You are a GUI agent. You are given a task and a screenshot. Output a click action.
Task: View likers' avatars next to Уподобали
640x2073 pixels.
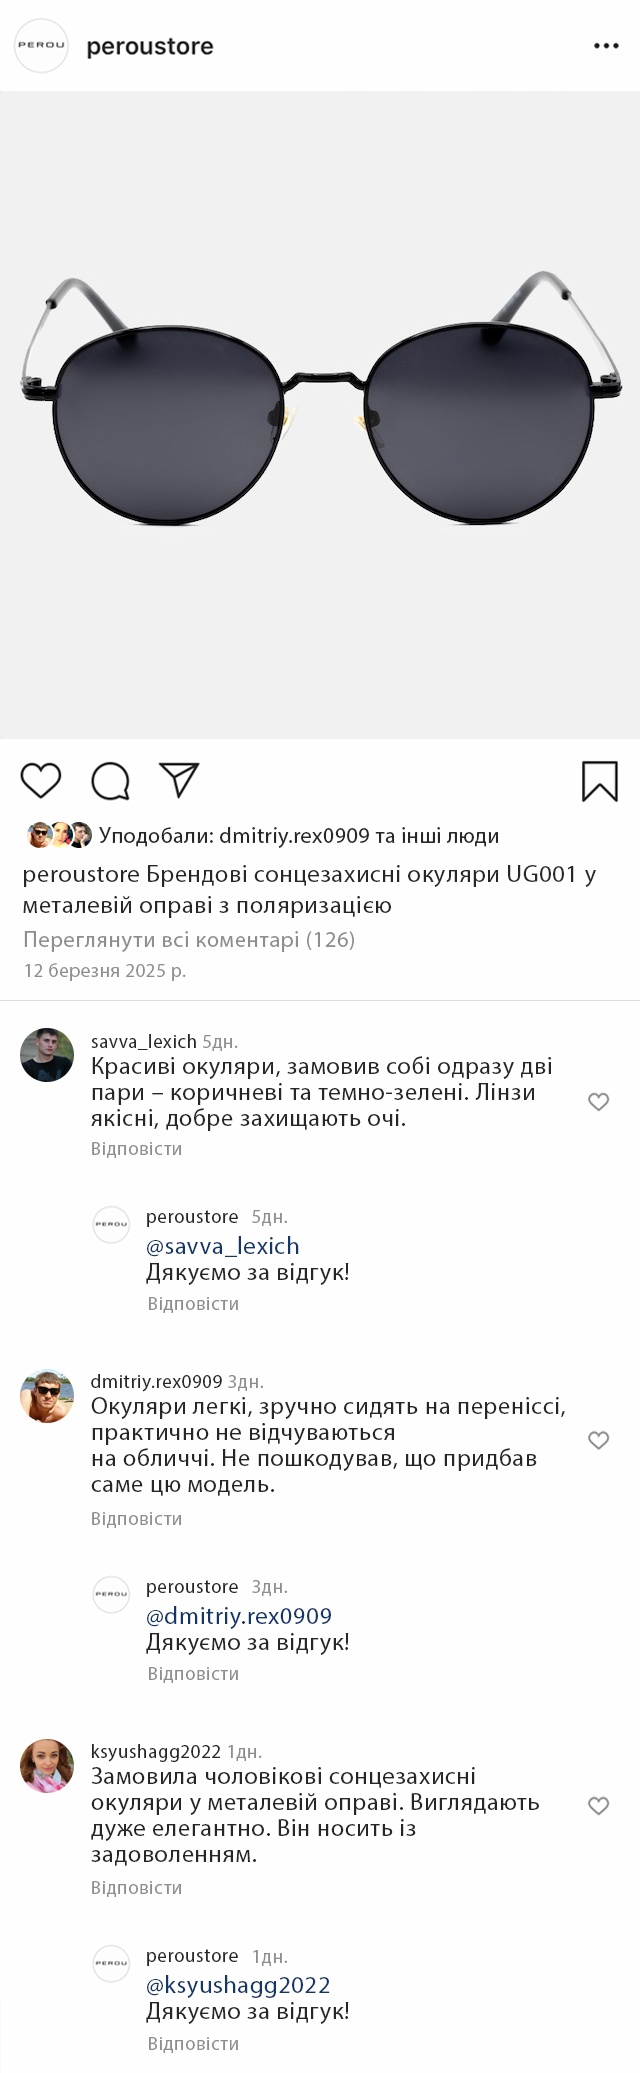pos(59,835)
